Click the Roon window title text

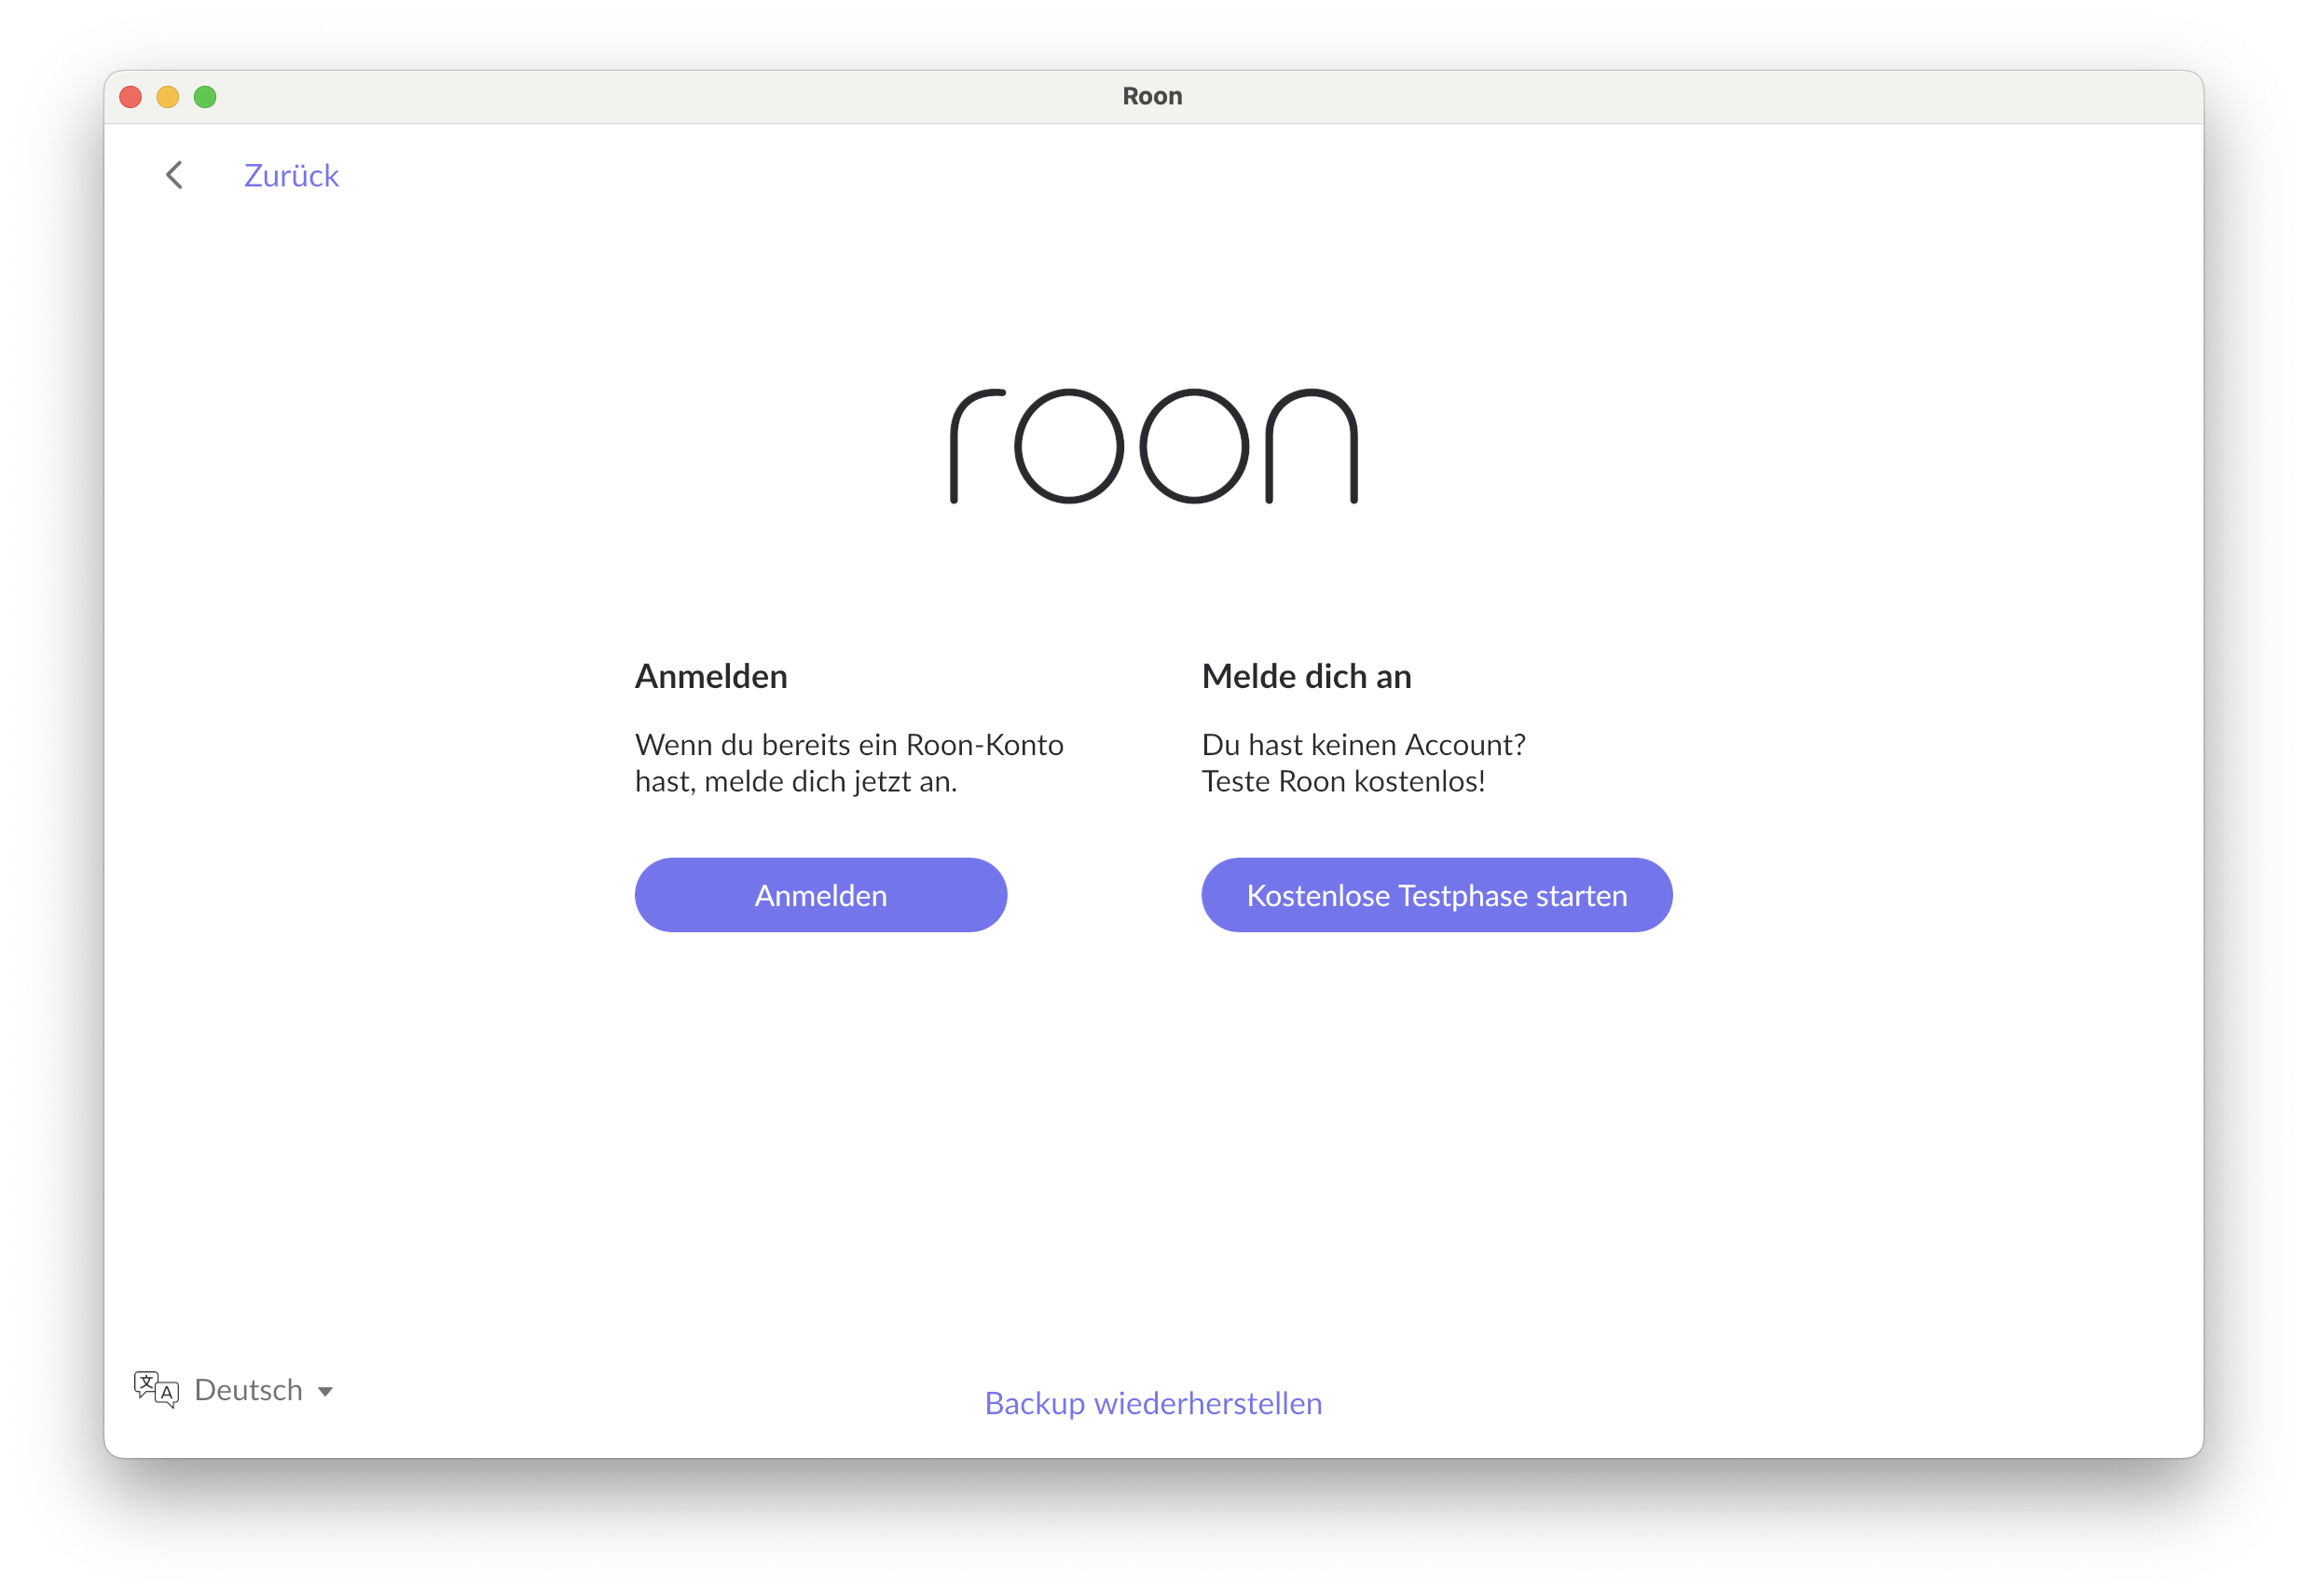1152,96
